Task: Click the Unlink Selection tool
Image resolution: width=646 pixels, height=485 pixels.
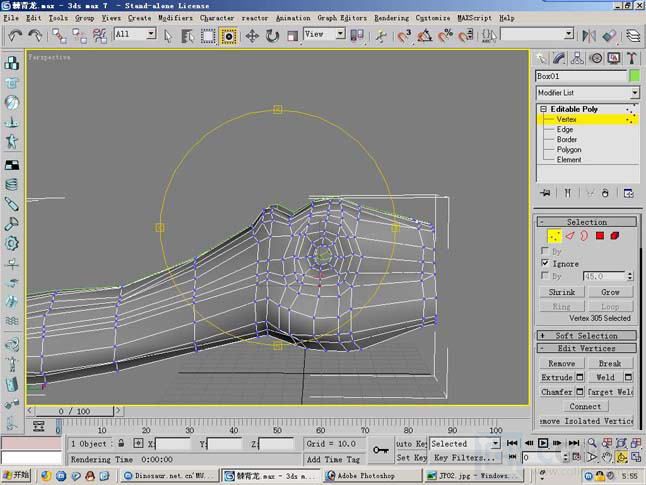Action: tap(79, 36)
